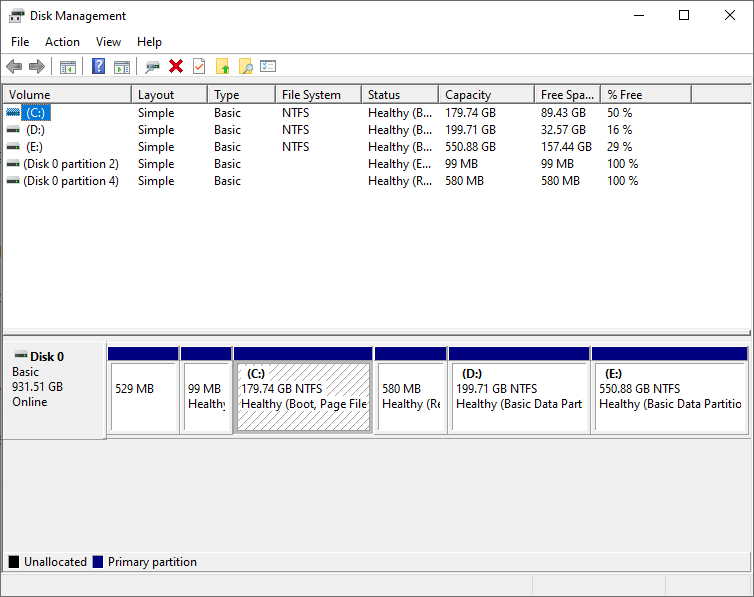Toggle the Show/Hide Action Pane icon
The height and width of the screenshot is (597, 754).
pos(121,67)
